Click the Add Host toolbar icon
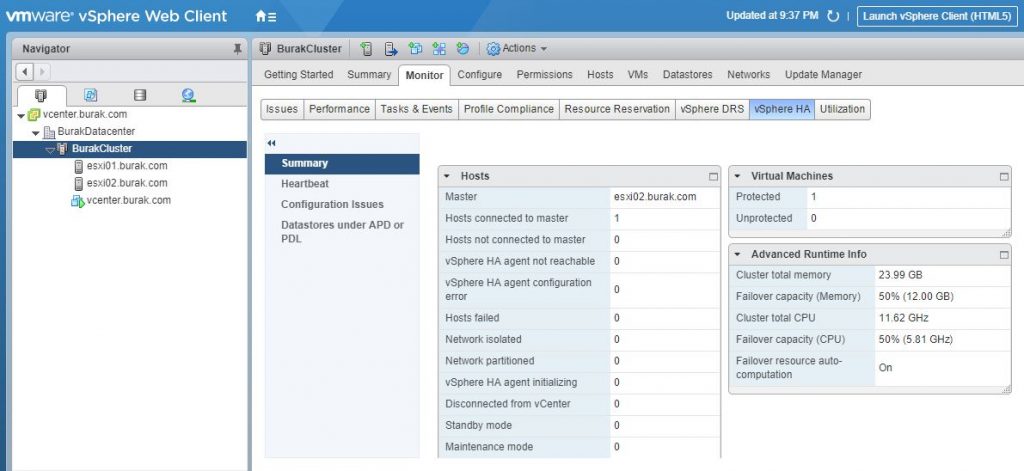The width and height of the screenshot is (1024, 471). point(367,49)
